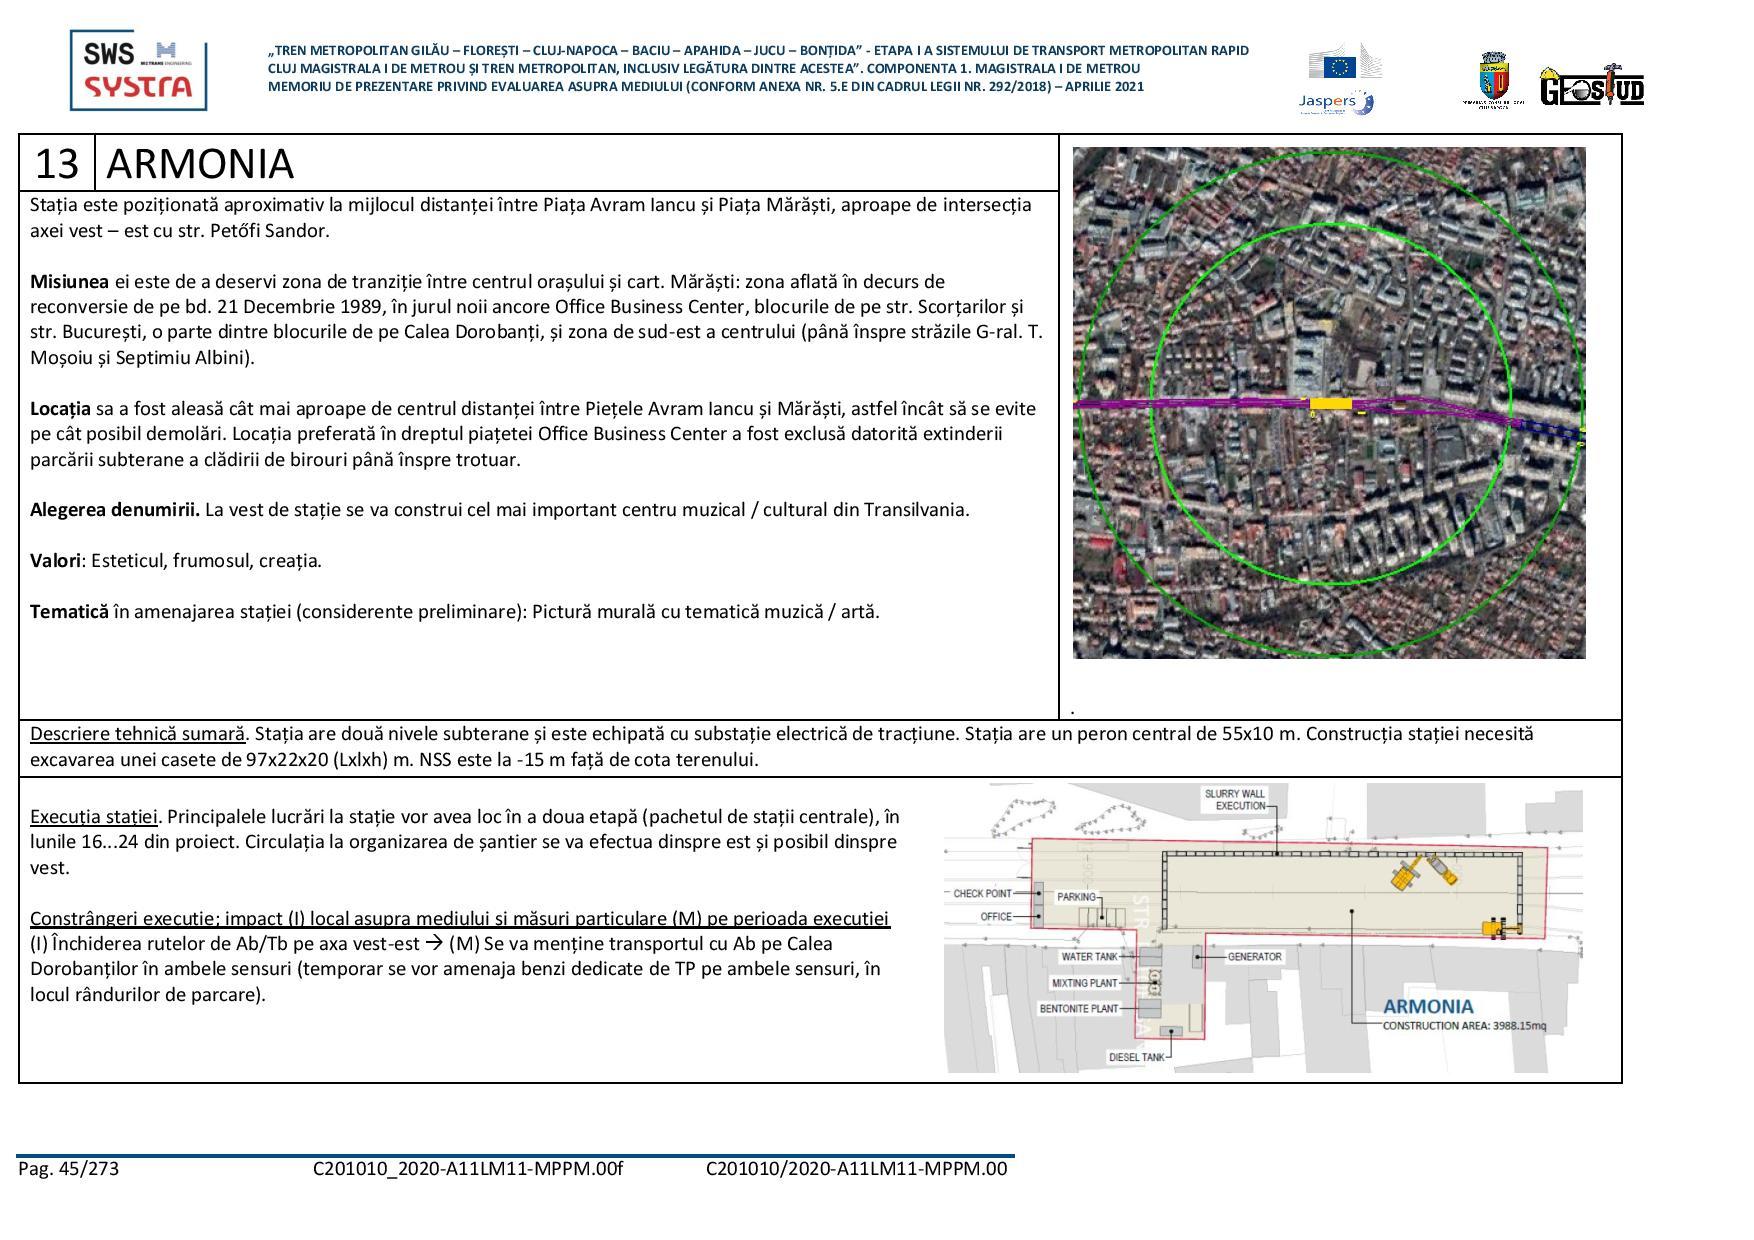This screenshot has width=1754, height=1240.
Task: Click the 'BENTONITE PLANT' label in diagram
Action: point(1078,1009)
